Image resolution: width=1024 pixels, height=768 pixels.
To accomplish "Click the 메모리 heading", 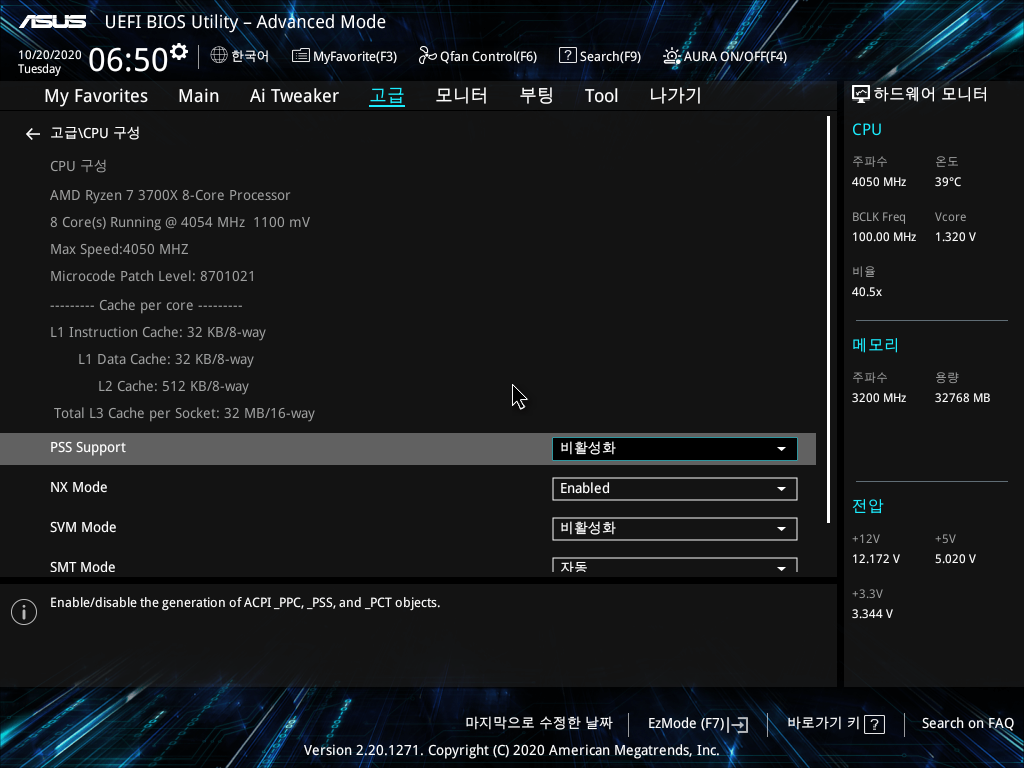I will (875, 345).
